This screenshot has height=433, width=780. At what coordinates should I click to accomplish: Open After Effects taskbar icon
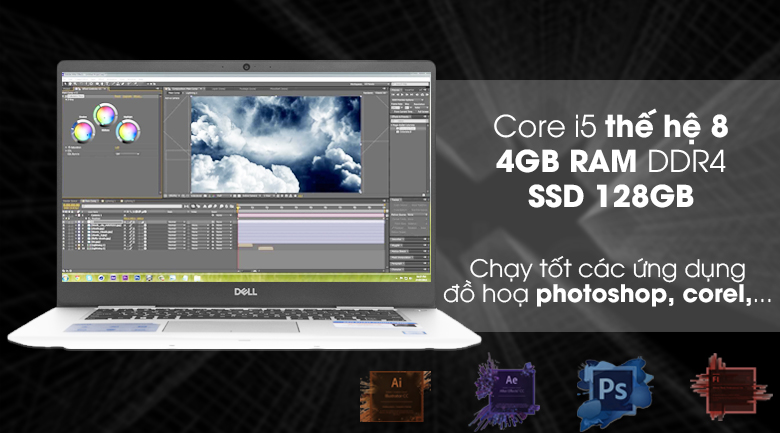pyautogui.click(x=113, y=278)
